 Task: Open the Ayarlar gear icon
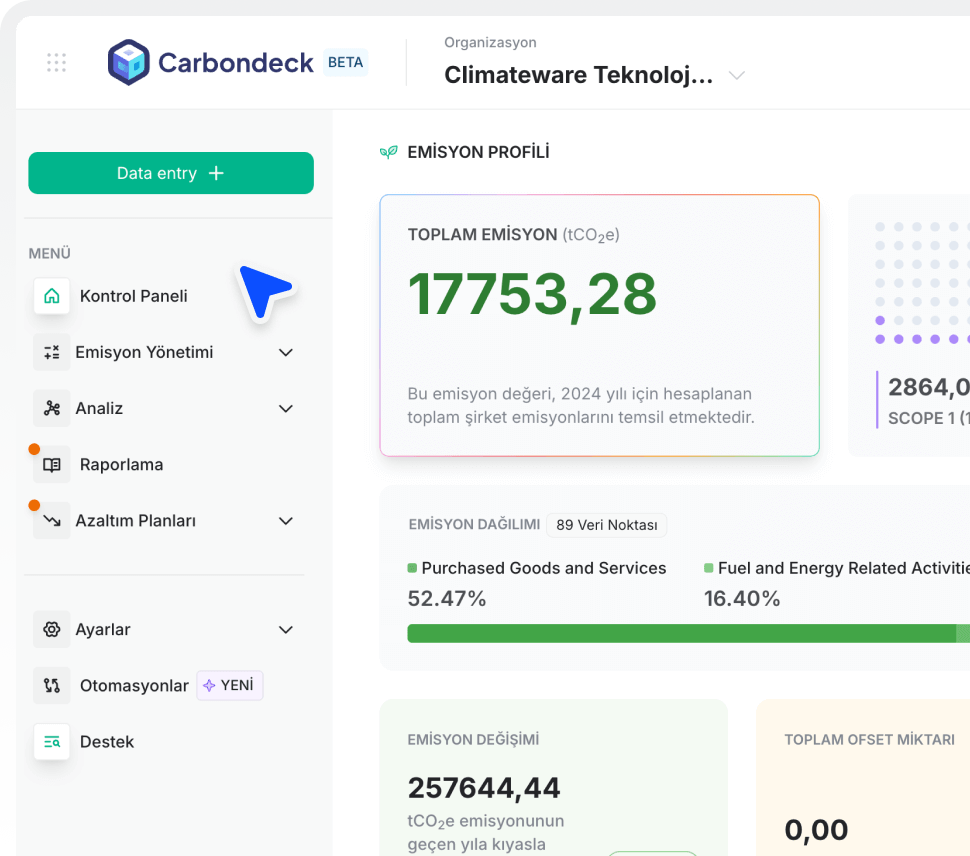click(x=51, y=629)
